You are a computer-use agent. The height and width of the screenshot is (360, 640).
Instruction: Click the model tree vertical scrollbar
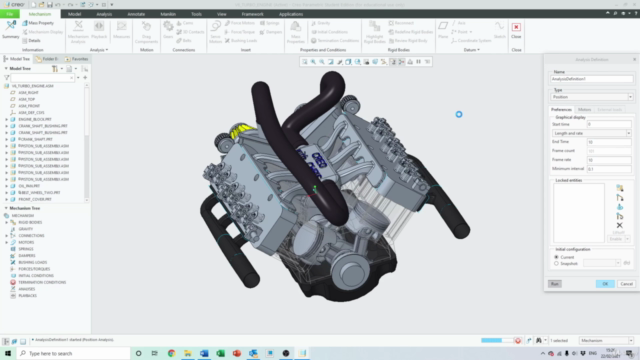coord(87,143)
